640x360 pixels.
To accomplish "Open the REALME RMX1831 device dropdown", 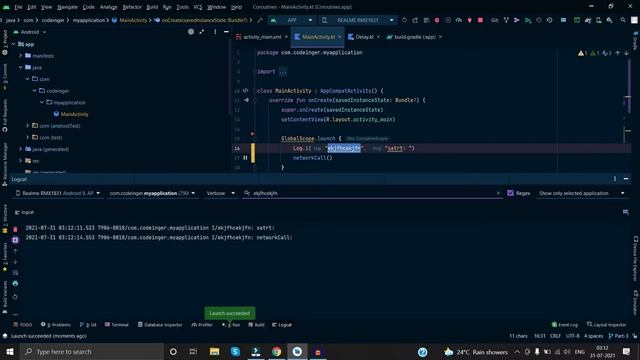I will coord(358,20).
